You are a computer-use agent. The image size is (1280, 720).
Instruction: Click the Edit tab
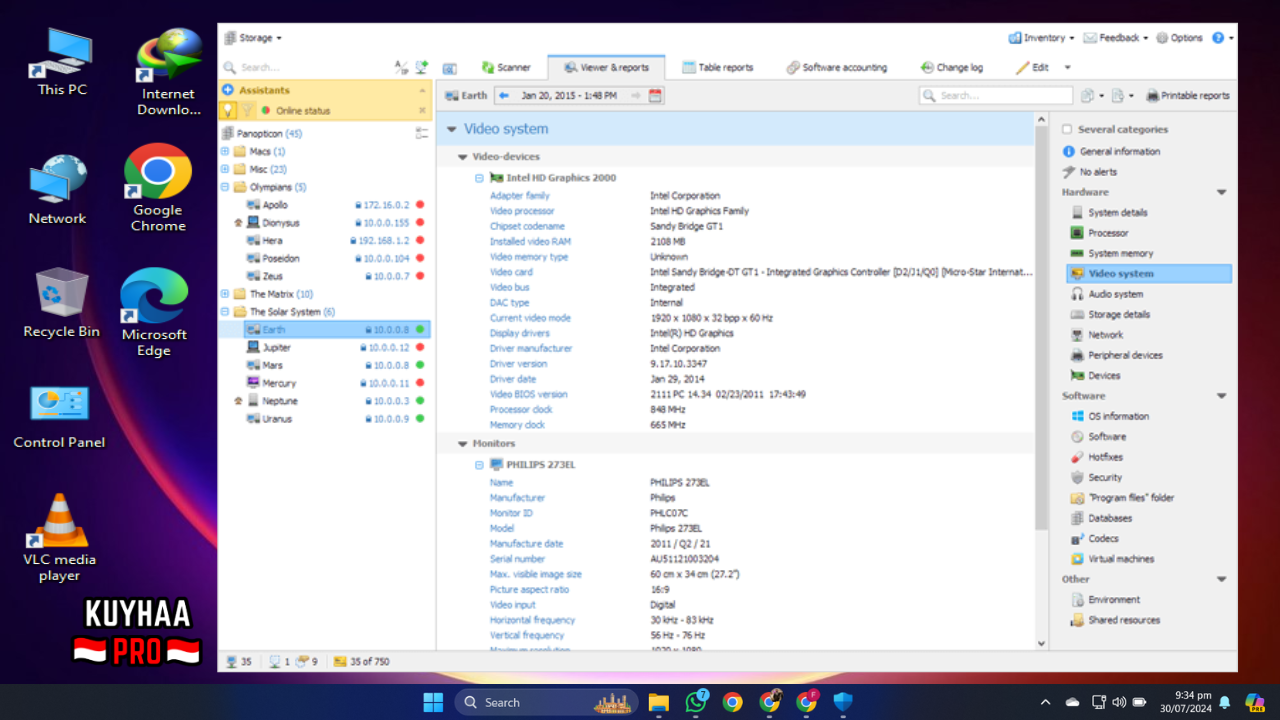[x=1033, y=68]
